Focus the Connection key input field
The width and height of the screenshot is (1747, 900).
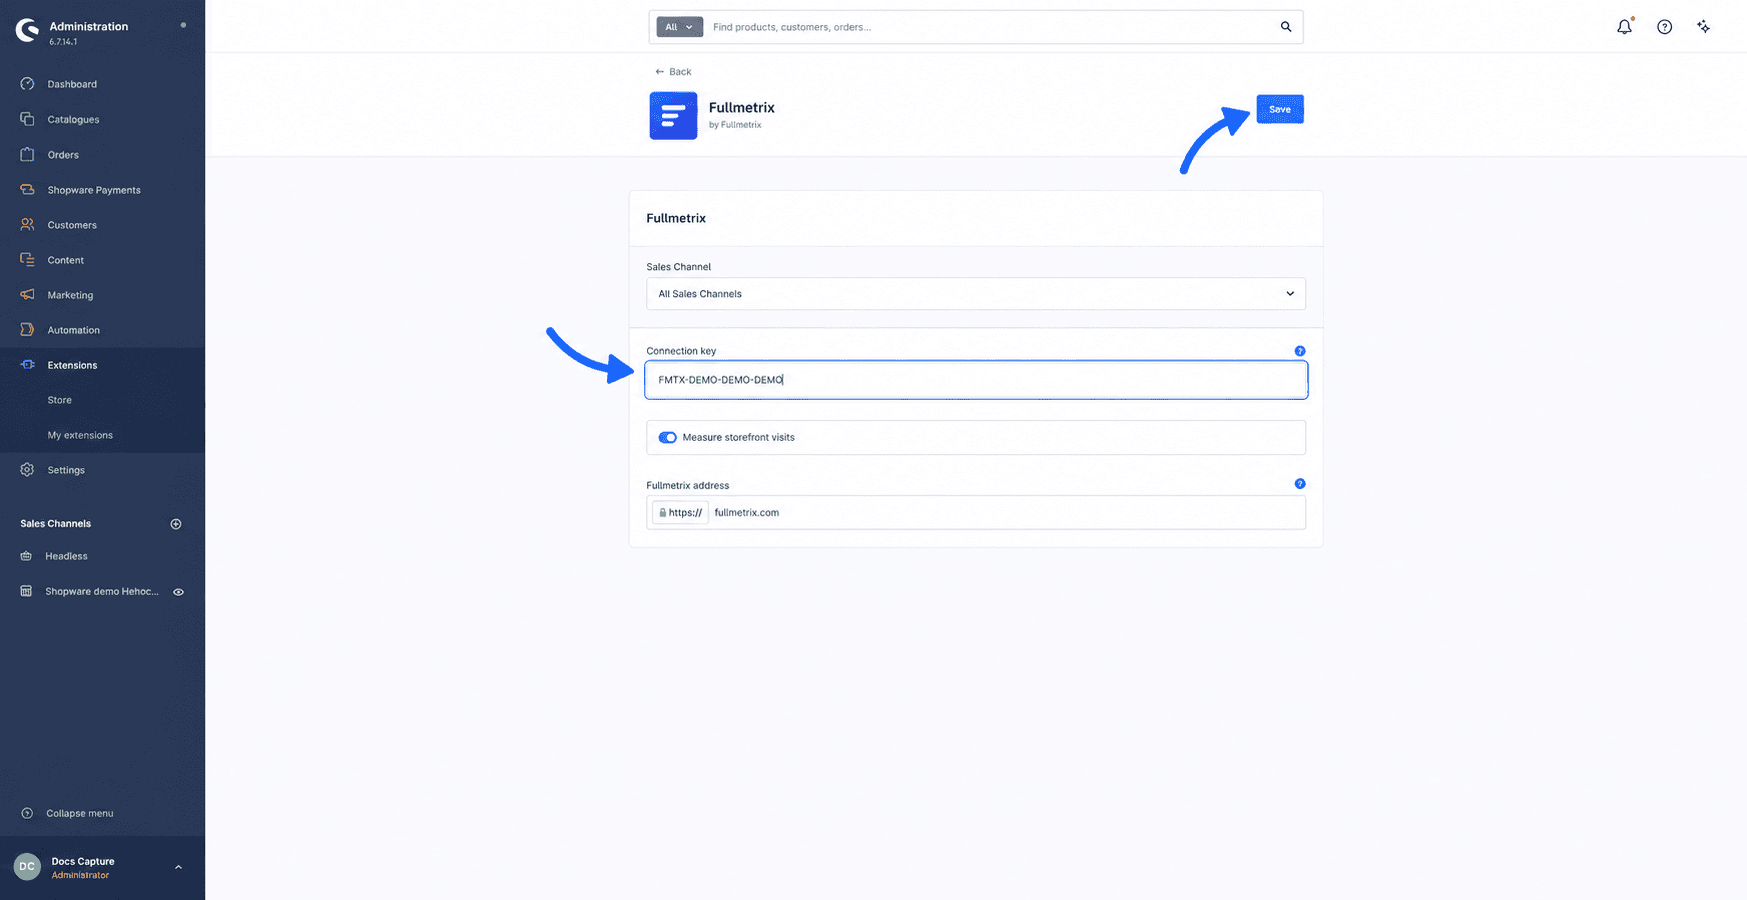point(976,380)
